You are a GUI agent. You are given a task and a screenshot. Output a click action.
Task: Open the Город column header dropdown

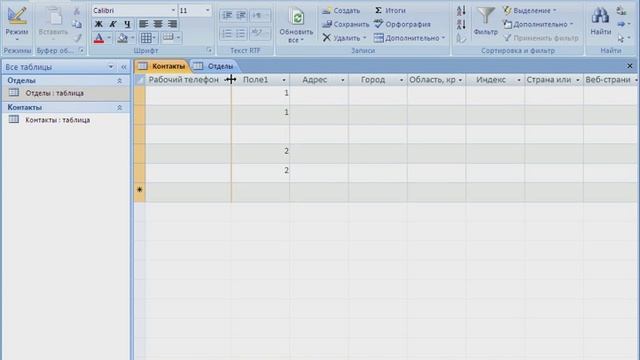401,80
